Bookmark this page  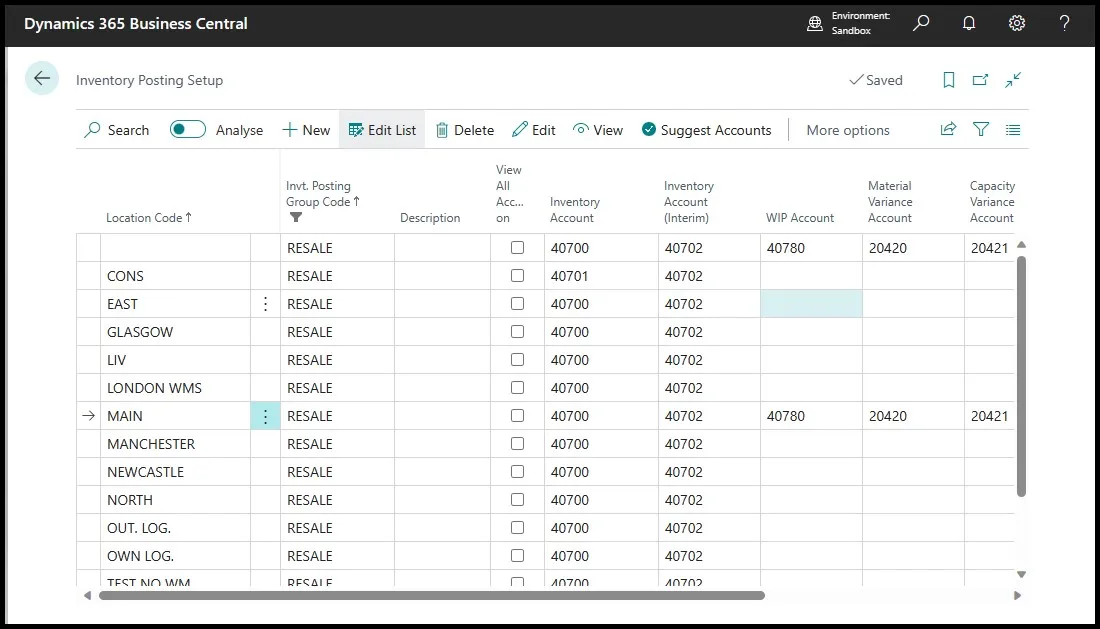coord(948,80)
